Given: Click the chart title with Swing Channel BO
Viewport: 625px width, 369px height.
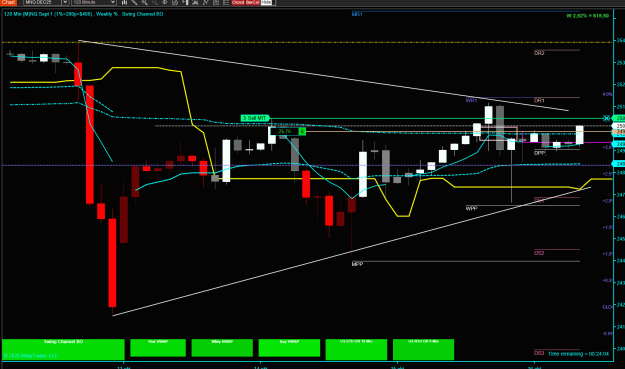Looking at the screenshot, I should pyautogui.click(x=83, y=14).
